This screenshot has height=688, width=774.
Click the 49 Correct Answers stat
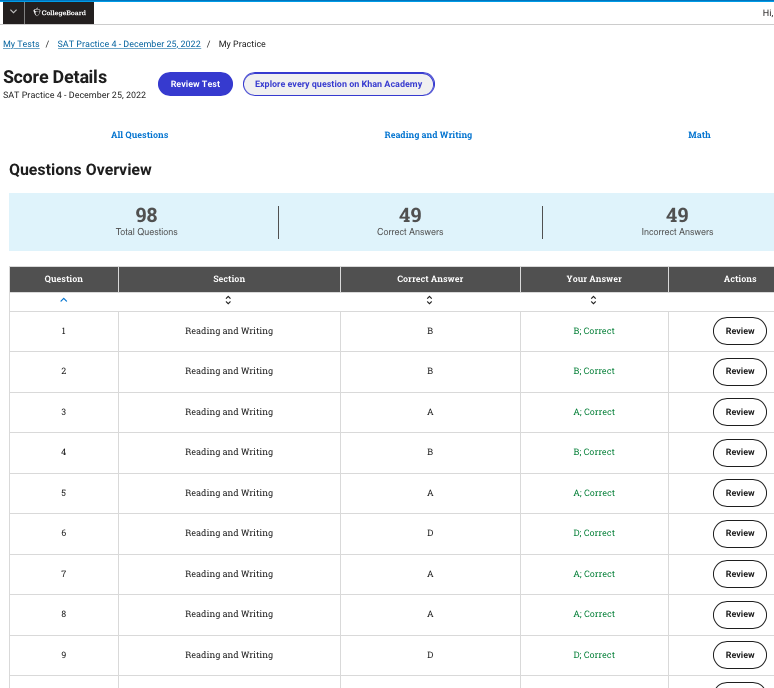410,222
